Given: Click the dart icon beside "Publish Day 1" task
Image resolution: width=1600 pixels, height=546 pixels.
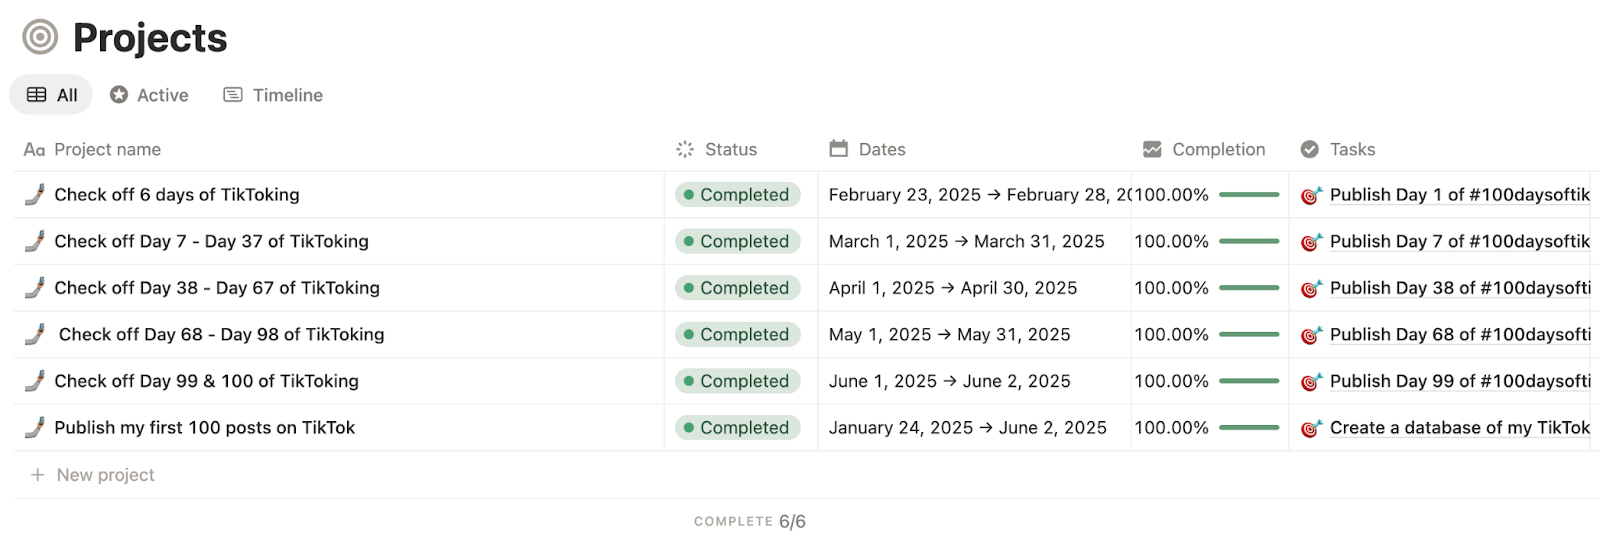Looking at the screenshot, I should click(1311, 195).
